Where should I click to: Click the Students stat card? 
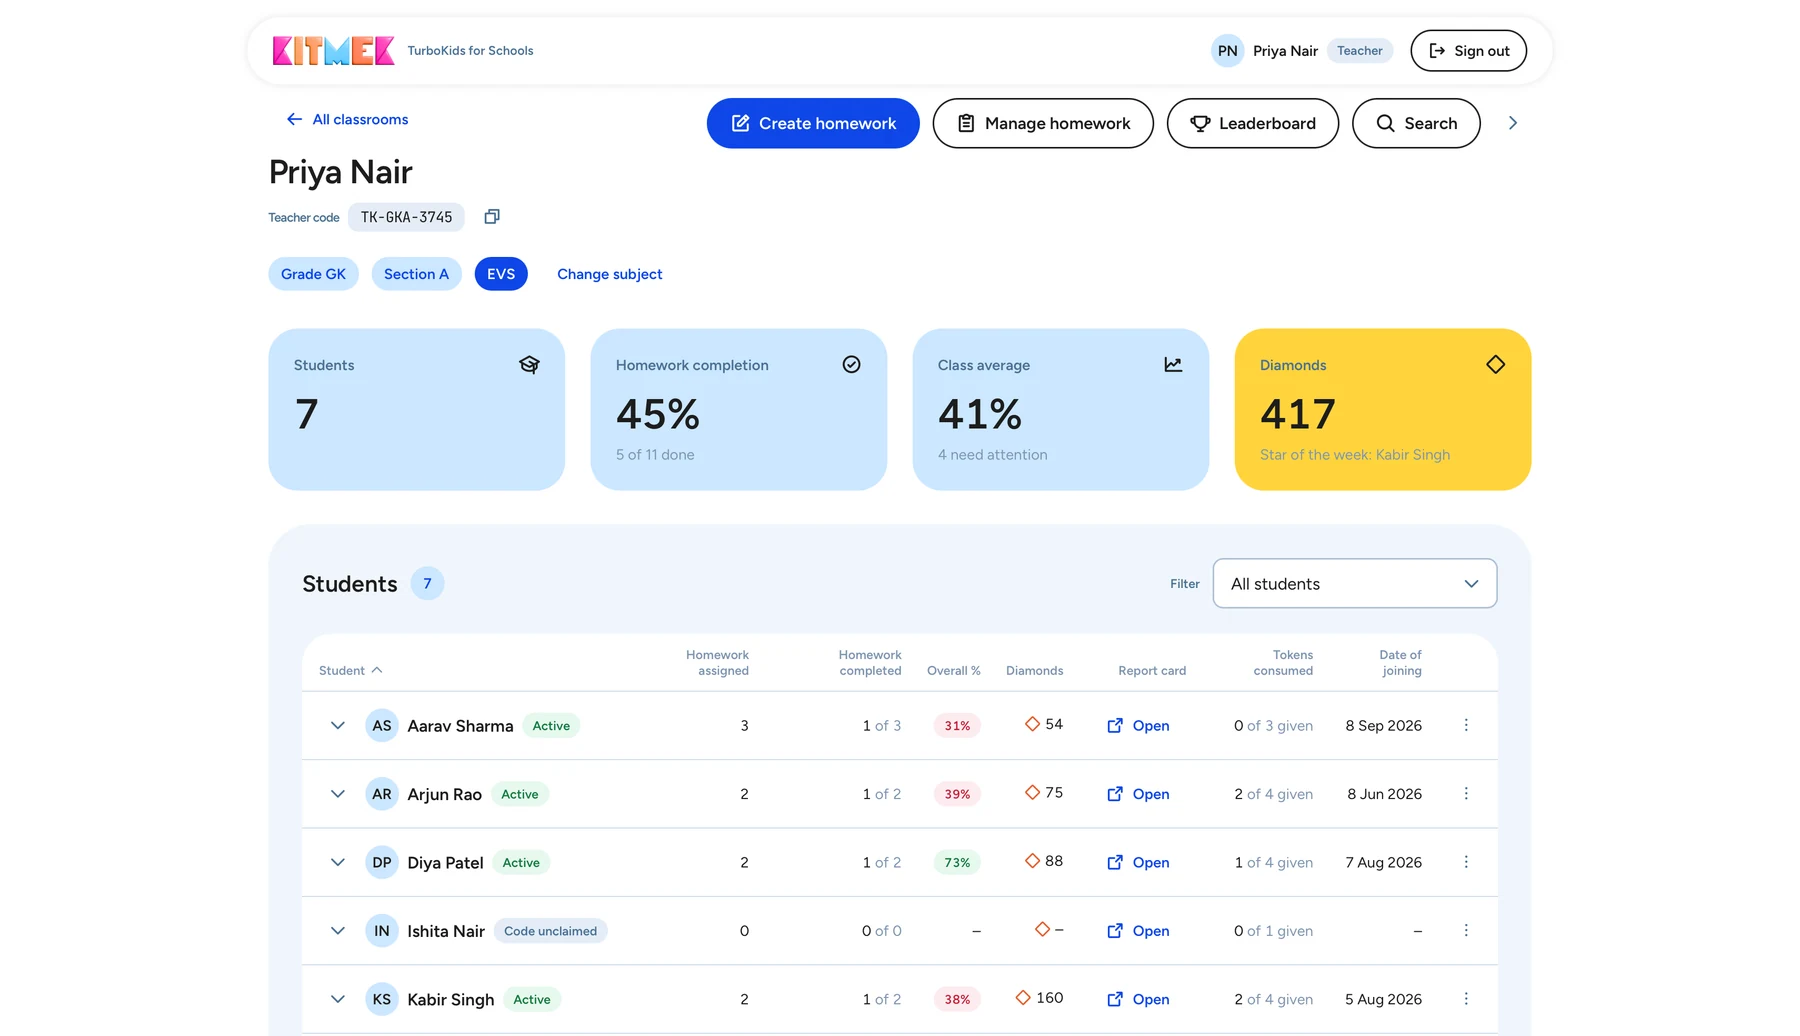point(416,410)
